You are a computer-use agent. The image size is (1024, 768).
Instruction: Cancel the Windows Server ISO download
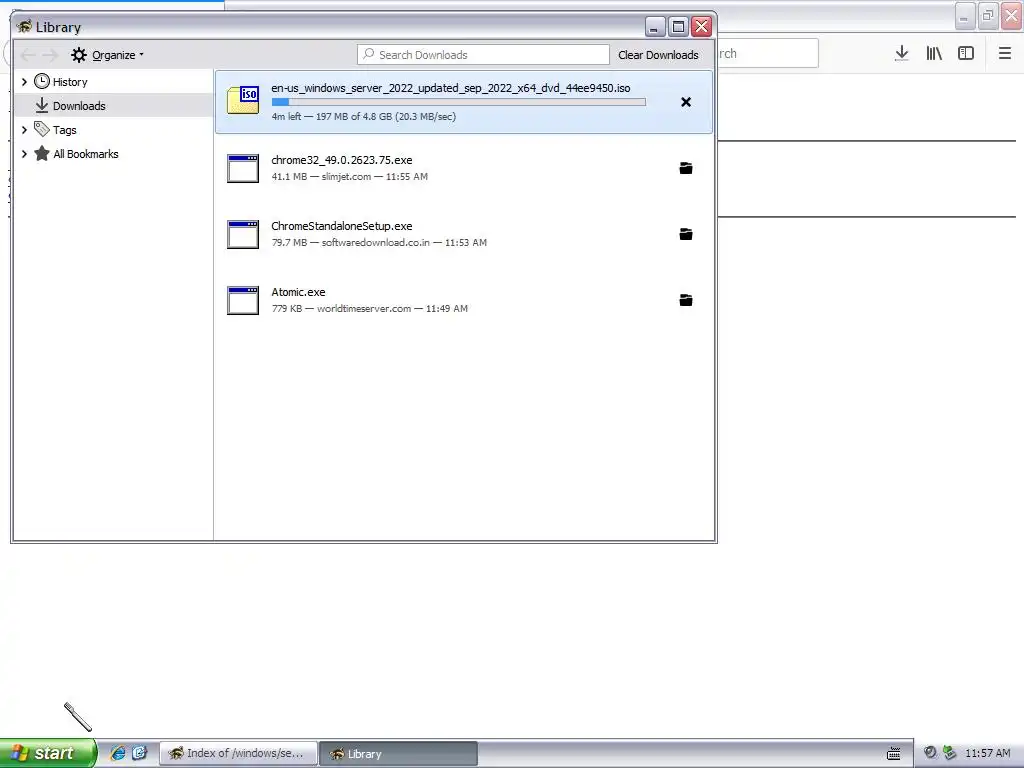pyautogui.click(x=686, y=102)
